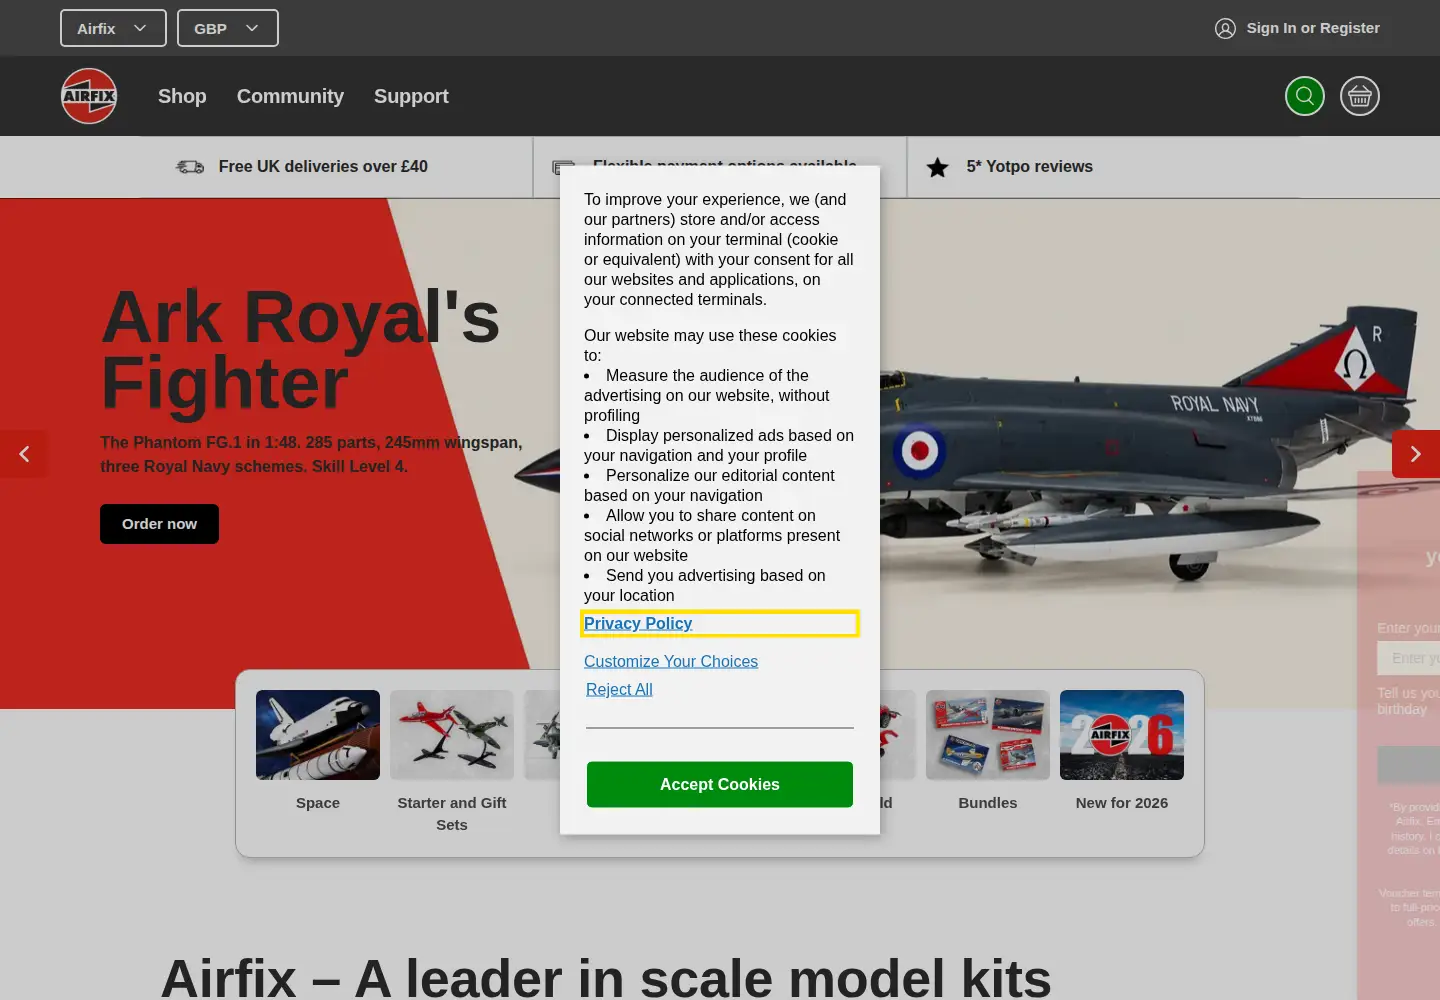Image resolution: width=1440 pixels, height=1000 pixels.
Task: Click 'Starter and Gift Sets' label
Action: (x=452, y=814)
